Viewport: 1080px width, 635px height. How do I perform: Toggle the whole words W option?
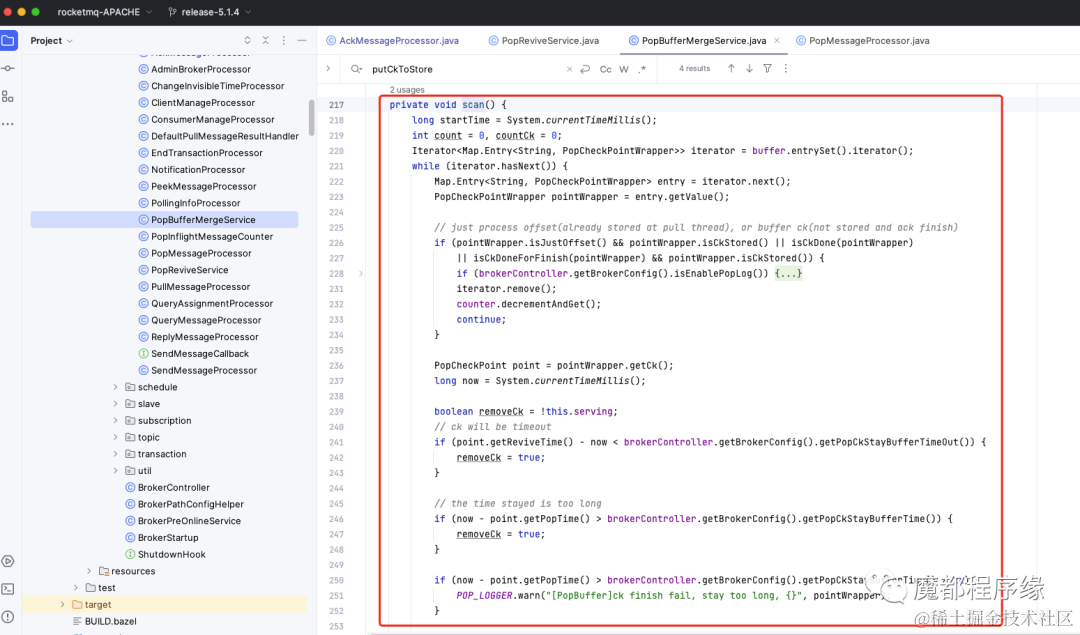click(x=624, y=69)
